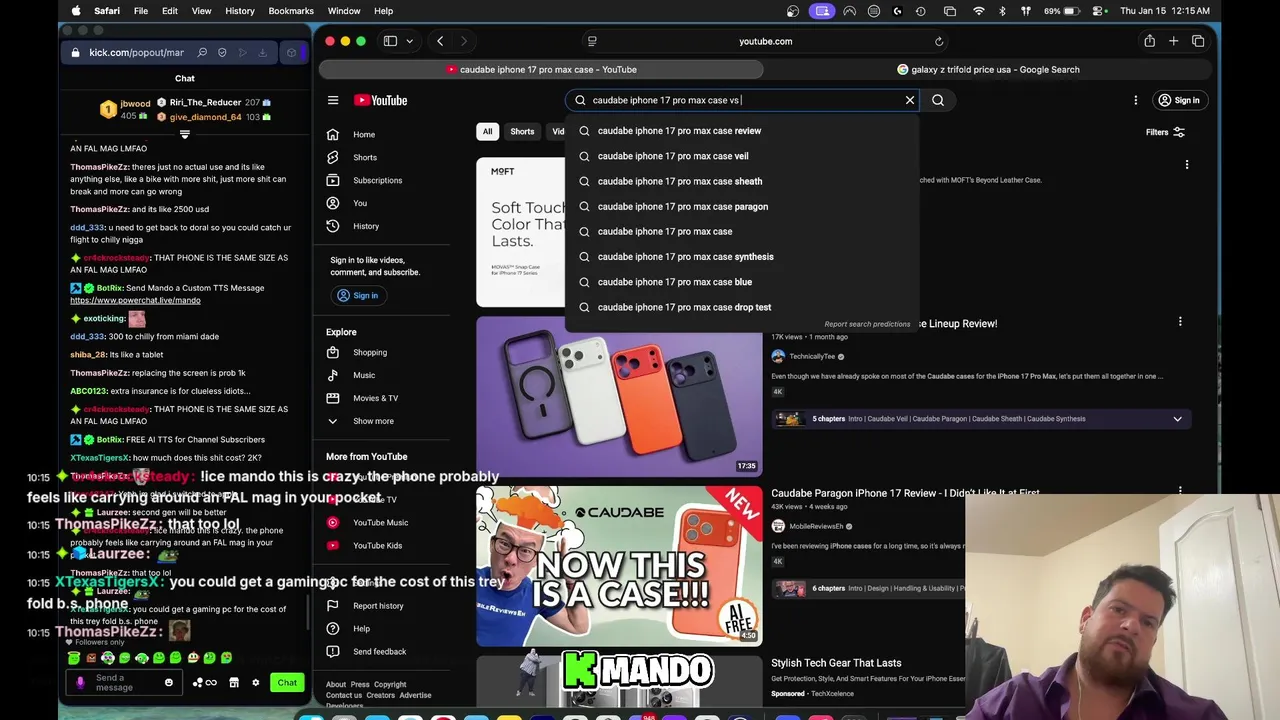
Task: Select the Shorts filter chip
Action: [x=522, y=132]
